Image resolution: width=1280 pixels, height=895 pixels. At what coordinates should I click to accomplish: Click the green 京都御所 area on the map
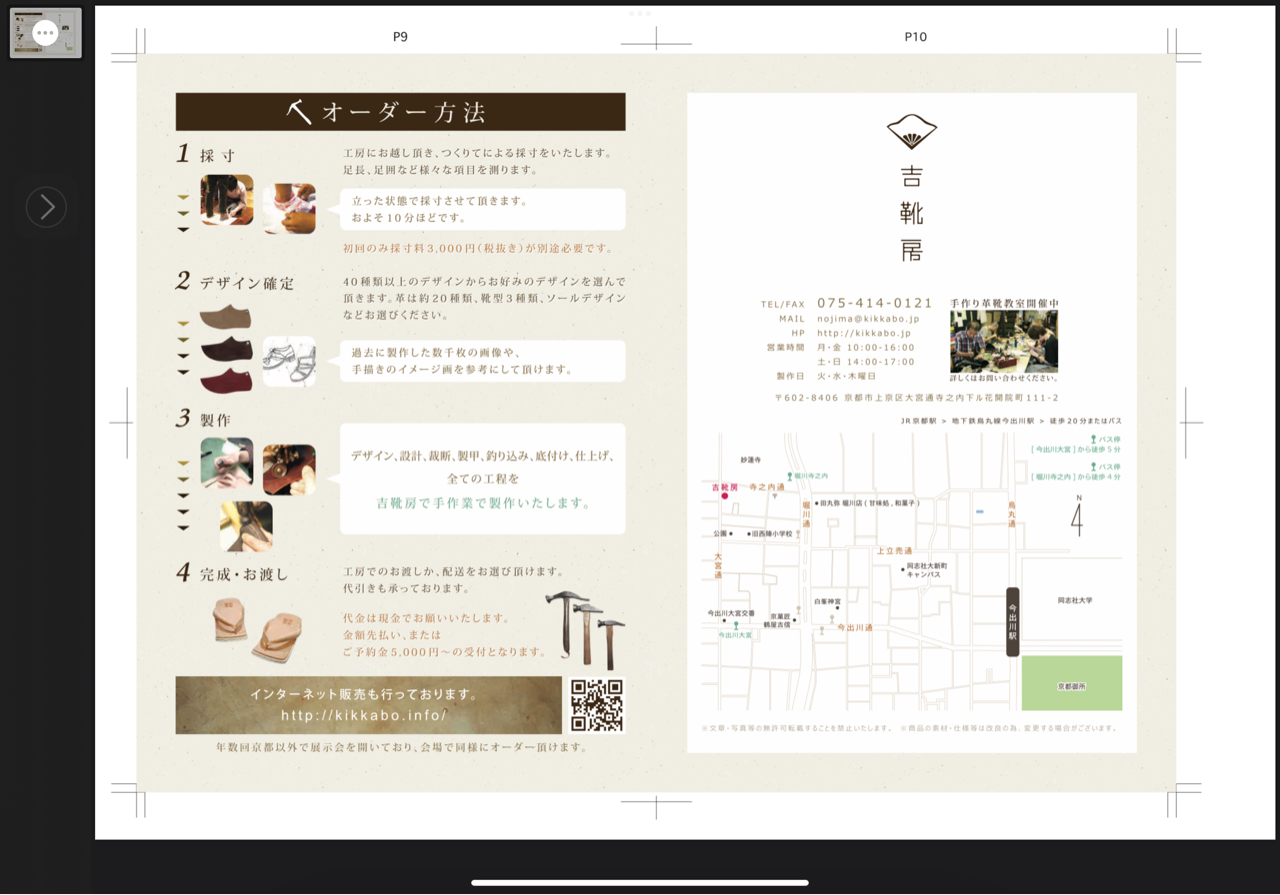[1072, 683]
